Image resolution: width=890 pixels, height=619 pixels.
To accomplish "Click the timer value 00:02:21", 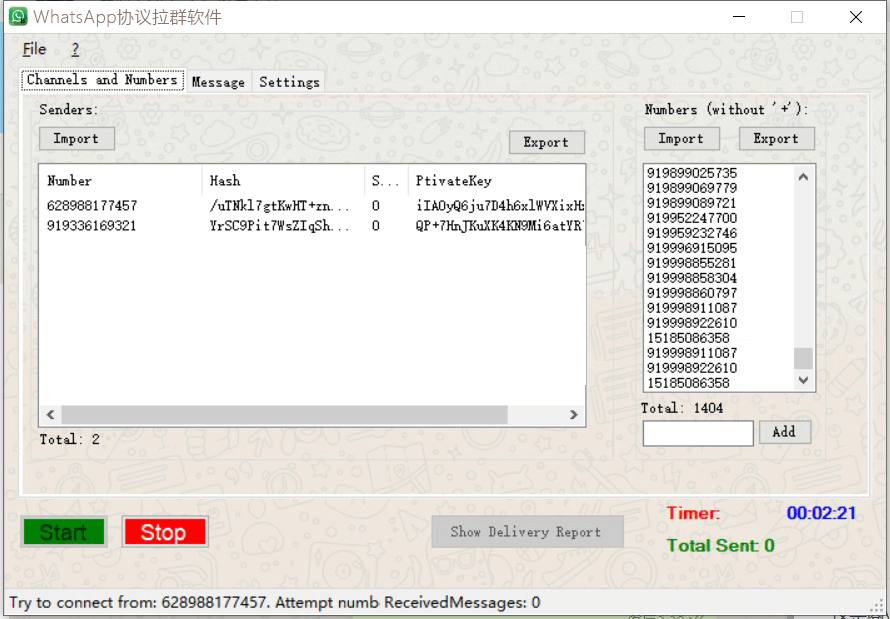I will [x=821, y=513].
